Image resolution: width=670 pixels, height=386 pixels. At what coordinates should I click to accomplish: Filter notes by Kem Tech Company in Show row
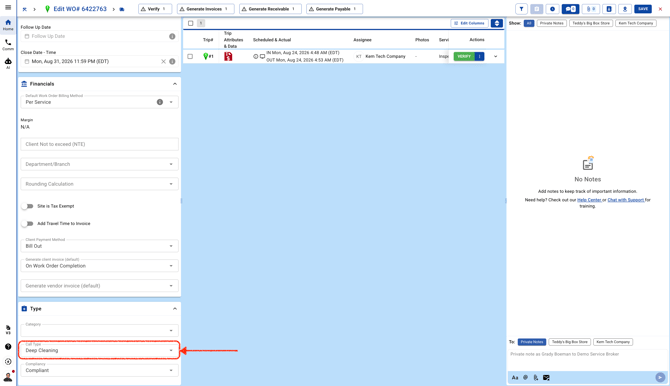pos(636,23)
